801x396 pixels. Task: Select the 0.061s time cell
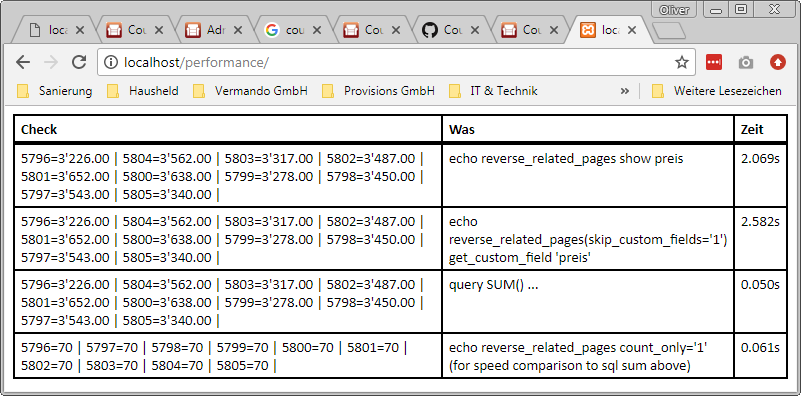pos(761,356)
